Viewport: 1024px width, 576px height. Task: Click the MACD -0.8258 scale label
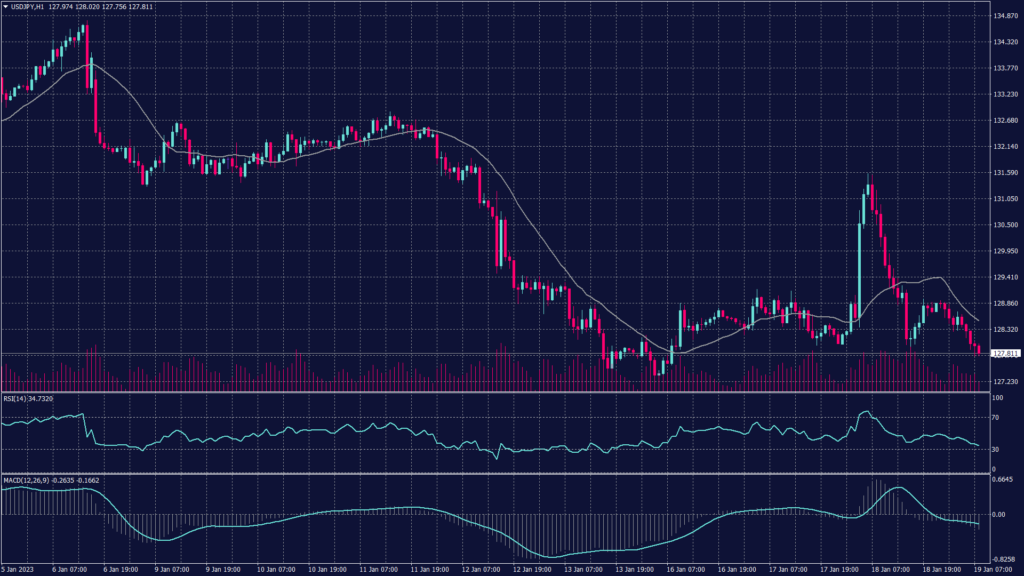pyautogui.click(x=1002, y=560)
